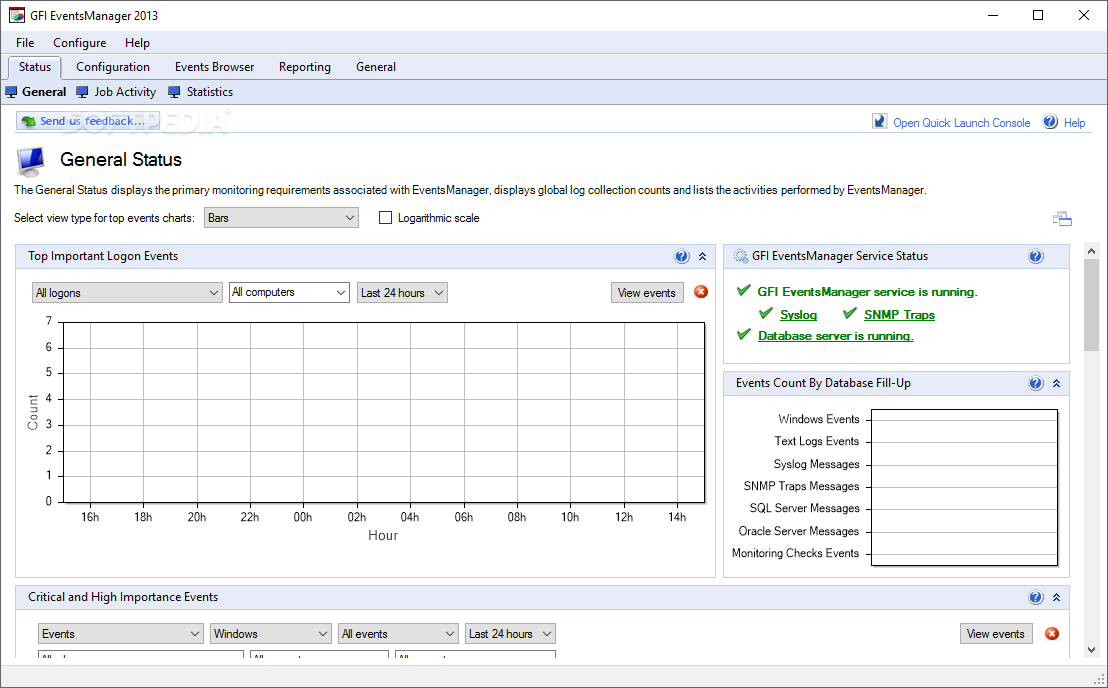Open critical events Last 24 hours dropdown
Image resolution: width=1108 pixels, height=688 pixels.
[x=510, y=634]
